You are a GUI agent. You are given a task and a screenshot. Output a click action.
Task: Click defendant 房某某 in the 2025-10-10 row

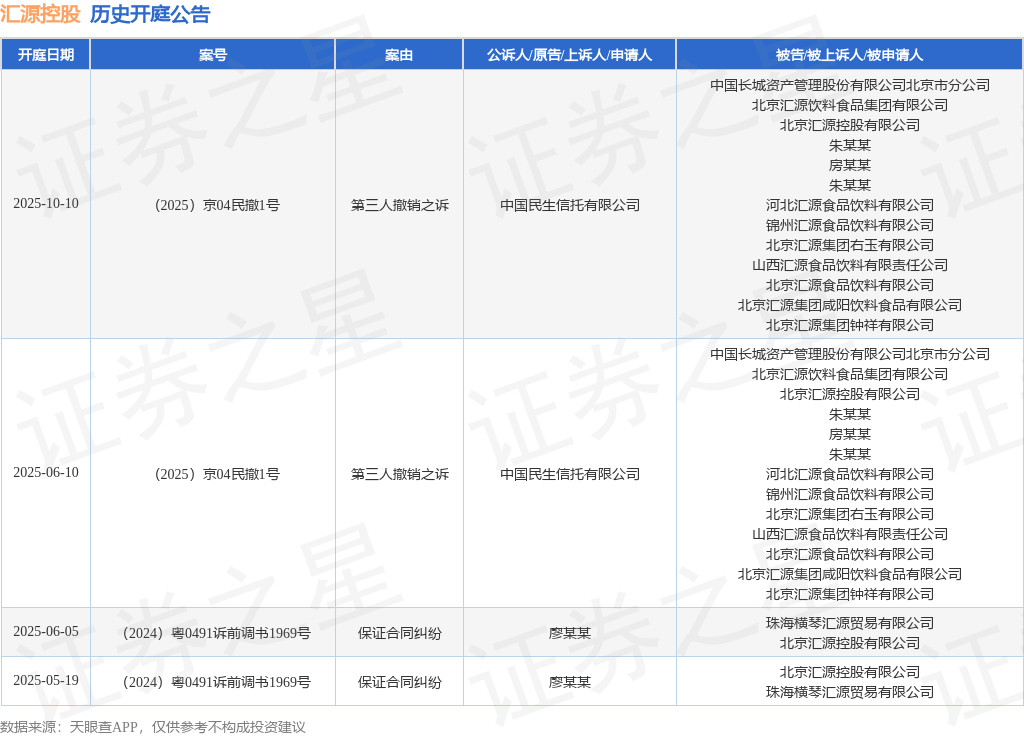(x=850, y=165)
